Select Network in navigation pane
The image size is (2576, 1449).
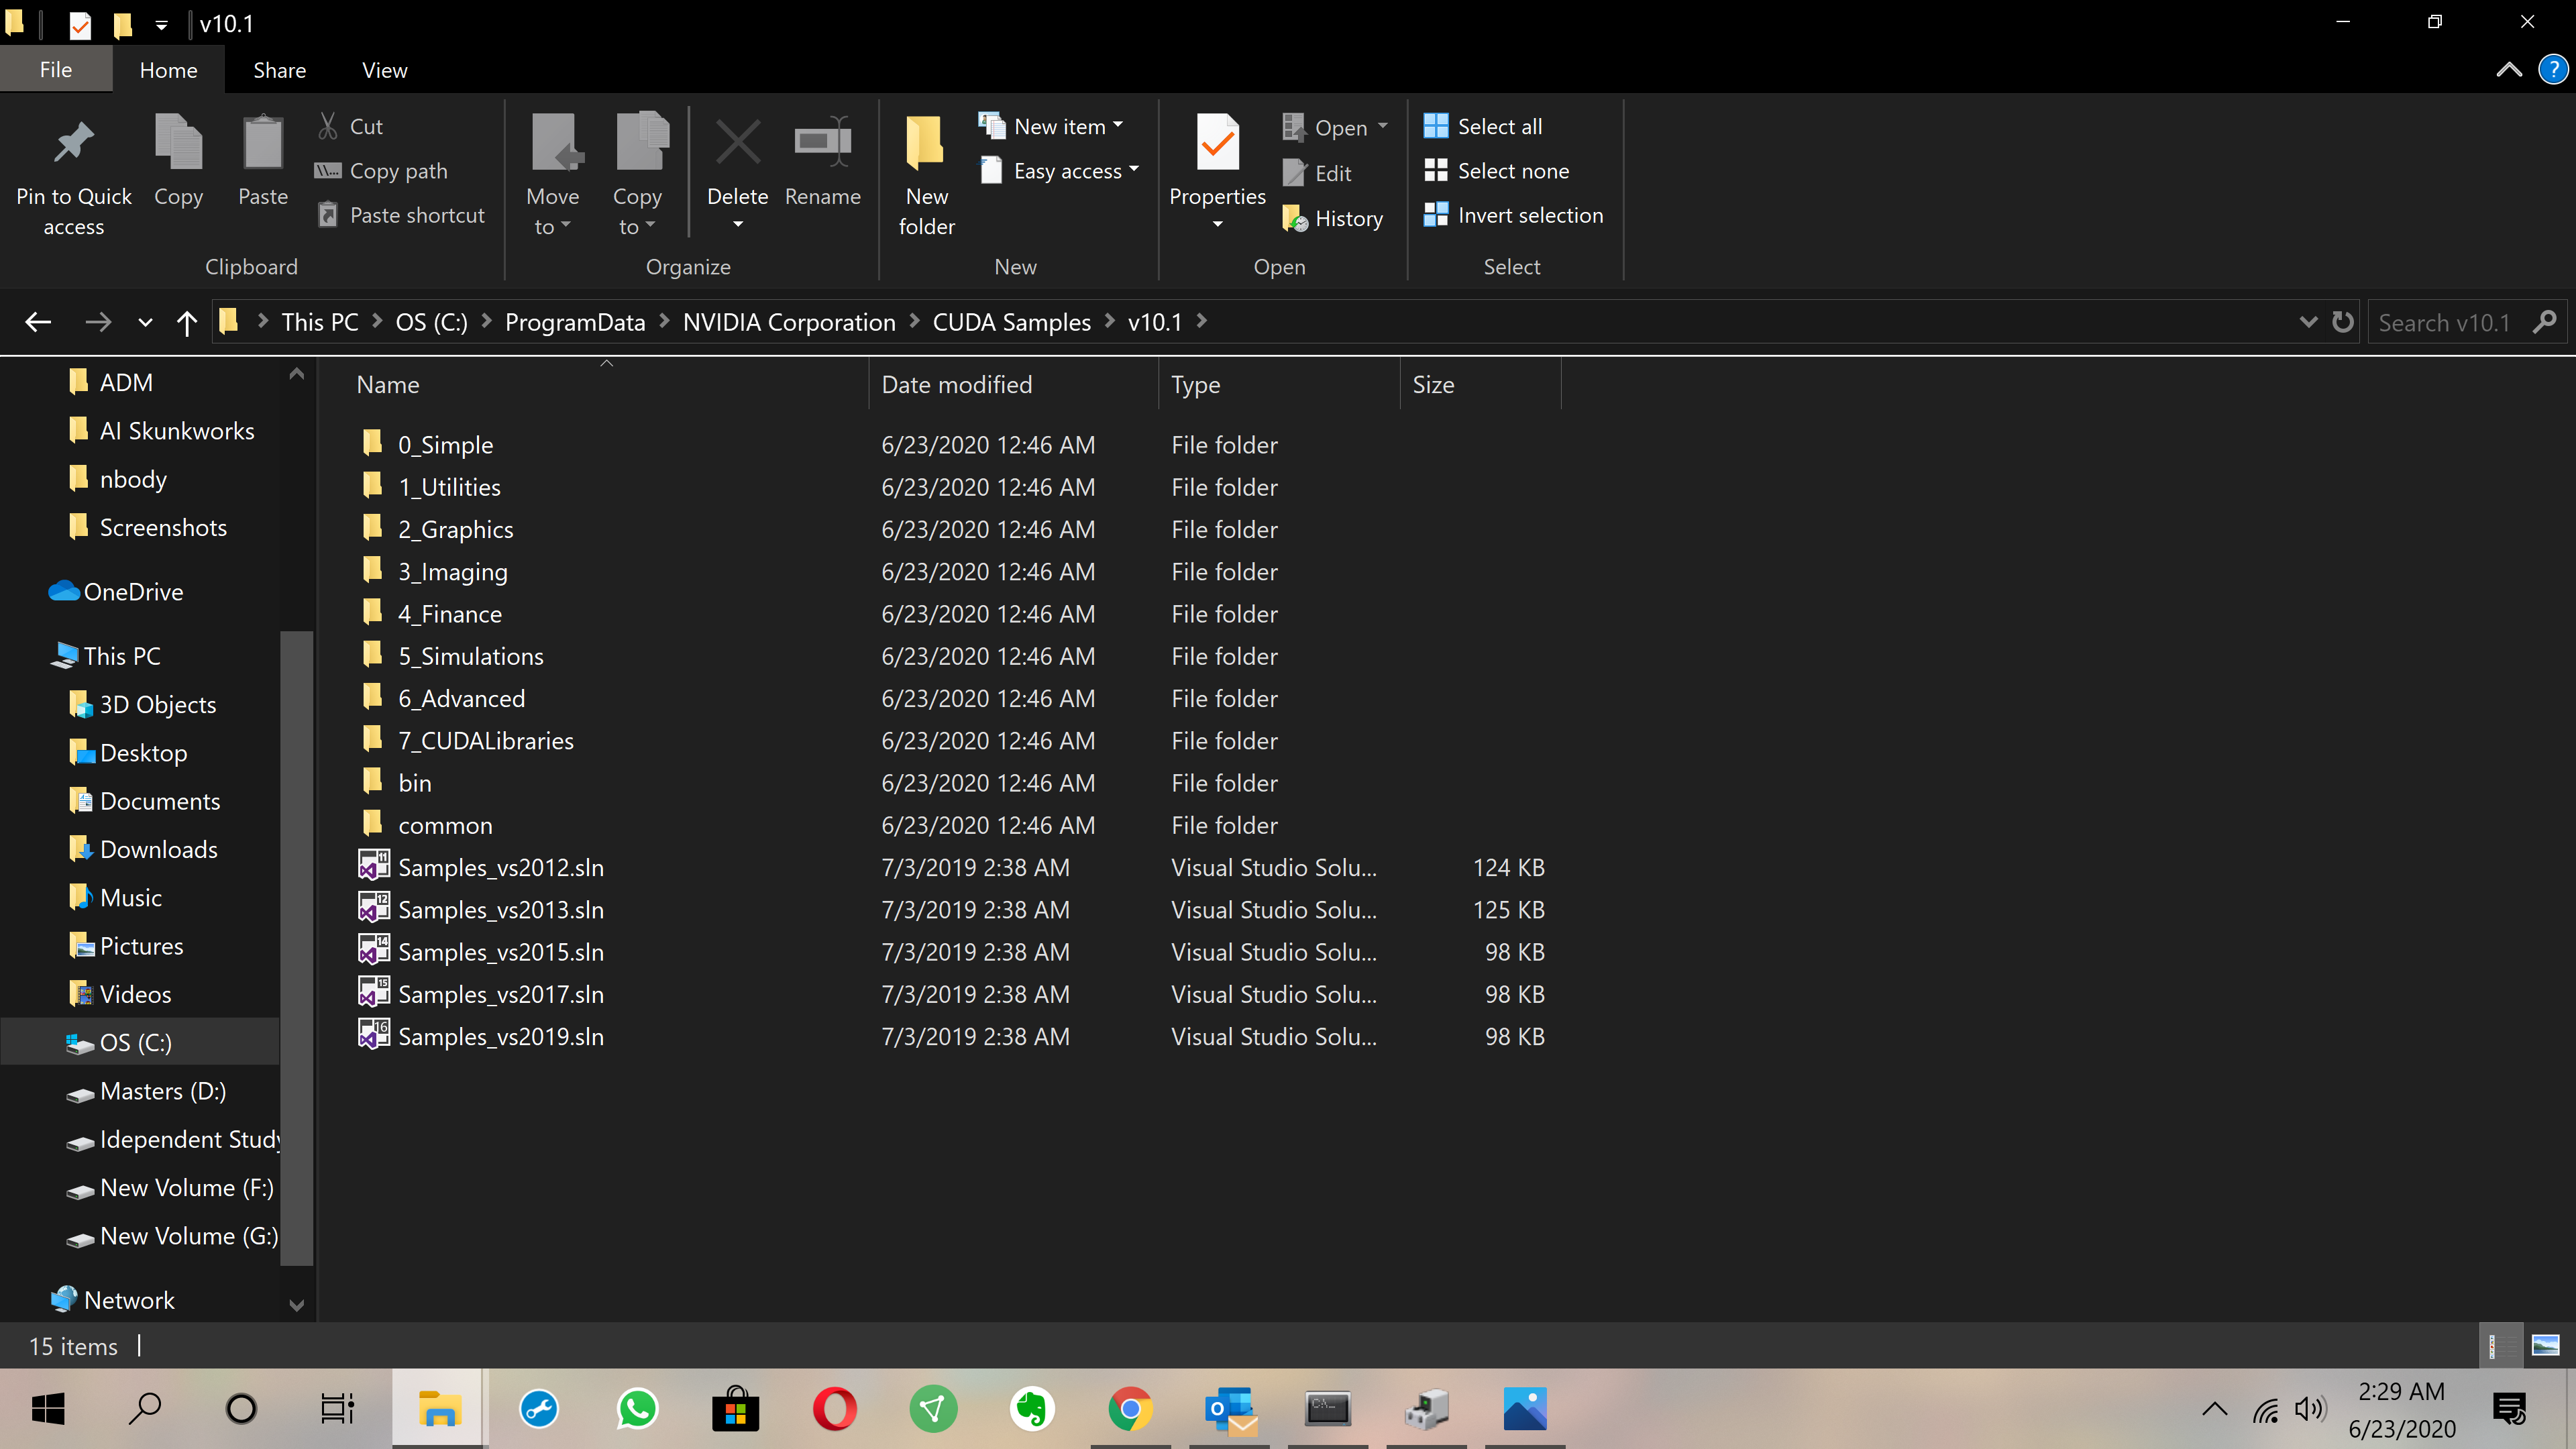click(x=128, y=1300)
